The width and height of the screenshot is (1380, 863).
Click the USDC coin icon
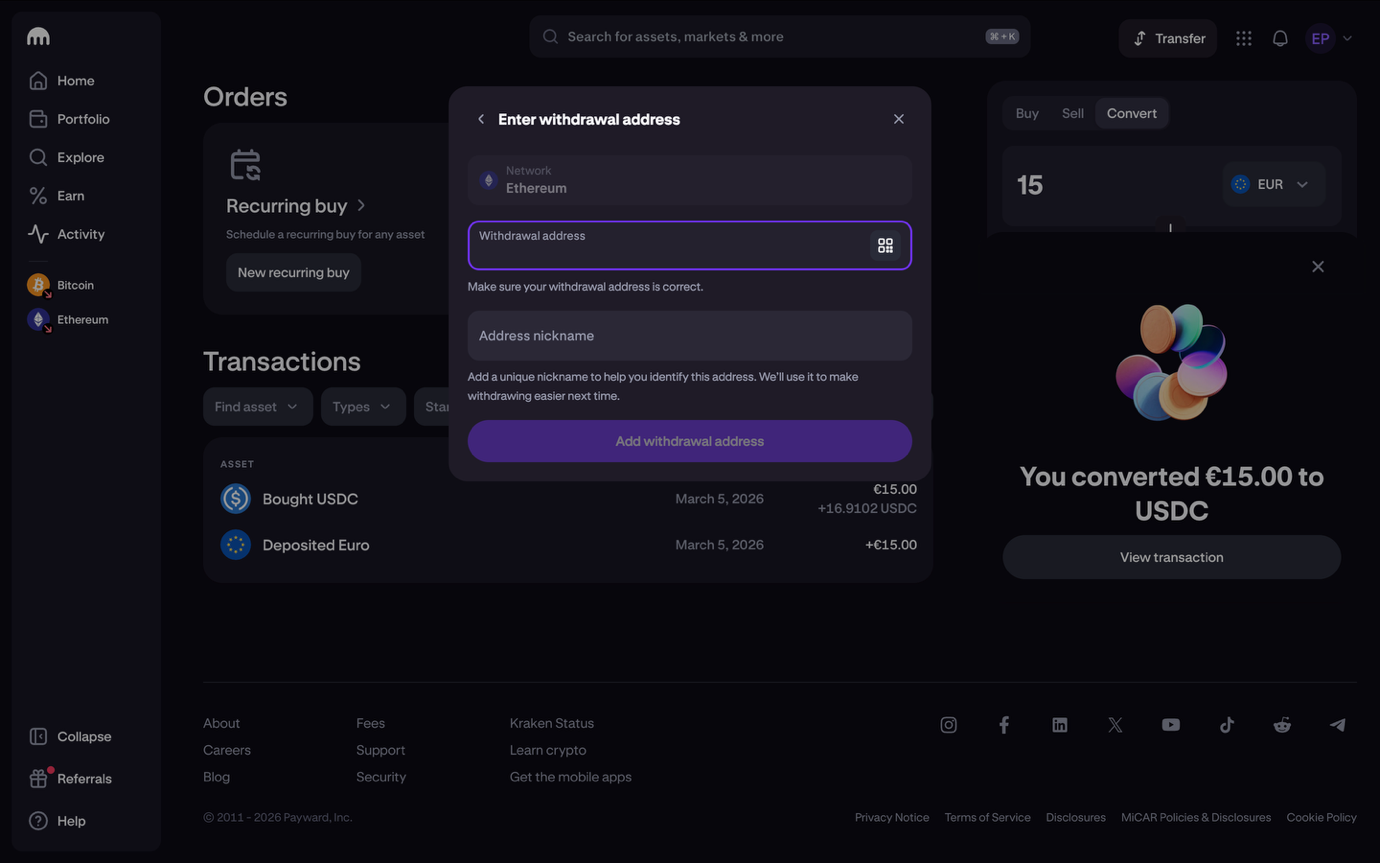pyautogui.click(x=235, y=498)
